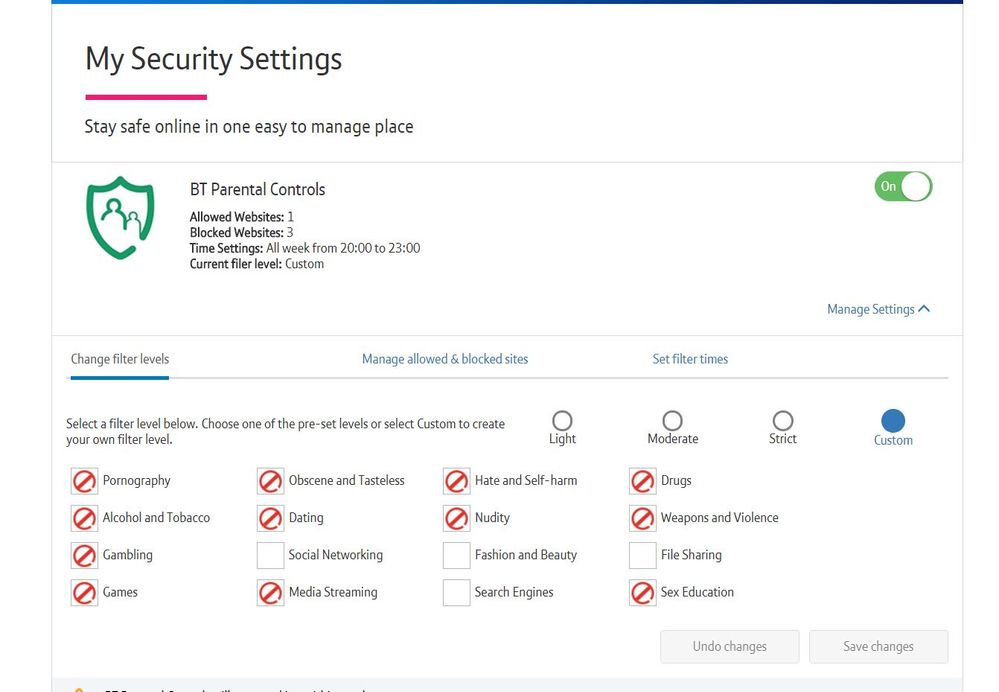
Task: Stay on the Change filter levels tab
Action: tap(120, 359)
